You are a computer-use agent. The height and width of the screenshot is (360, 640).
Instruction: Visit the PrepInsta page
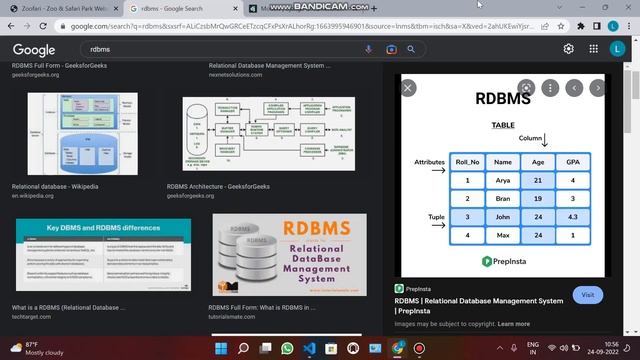click(588, 295)
